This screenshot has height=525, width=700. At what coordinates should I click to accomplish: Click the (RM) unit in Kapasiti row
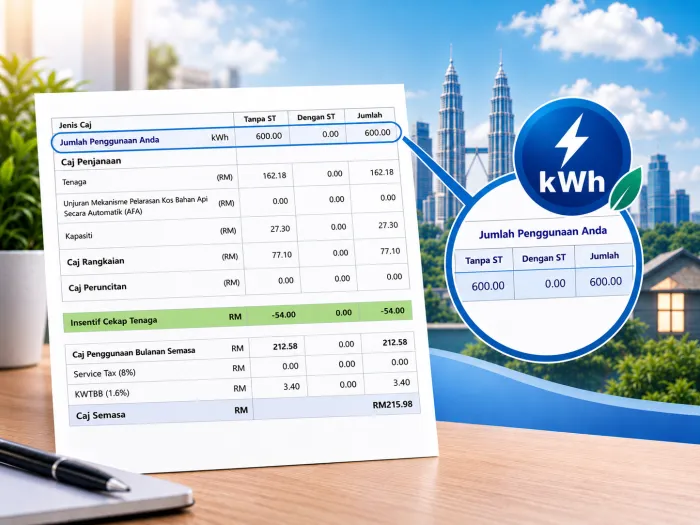click(x=228, y=231)
